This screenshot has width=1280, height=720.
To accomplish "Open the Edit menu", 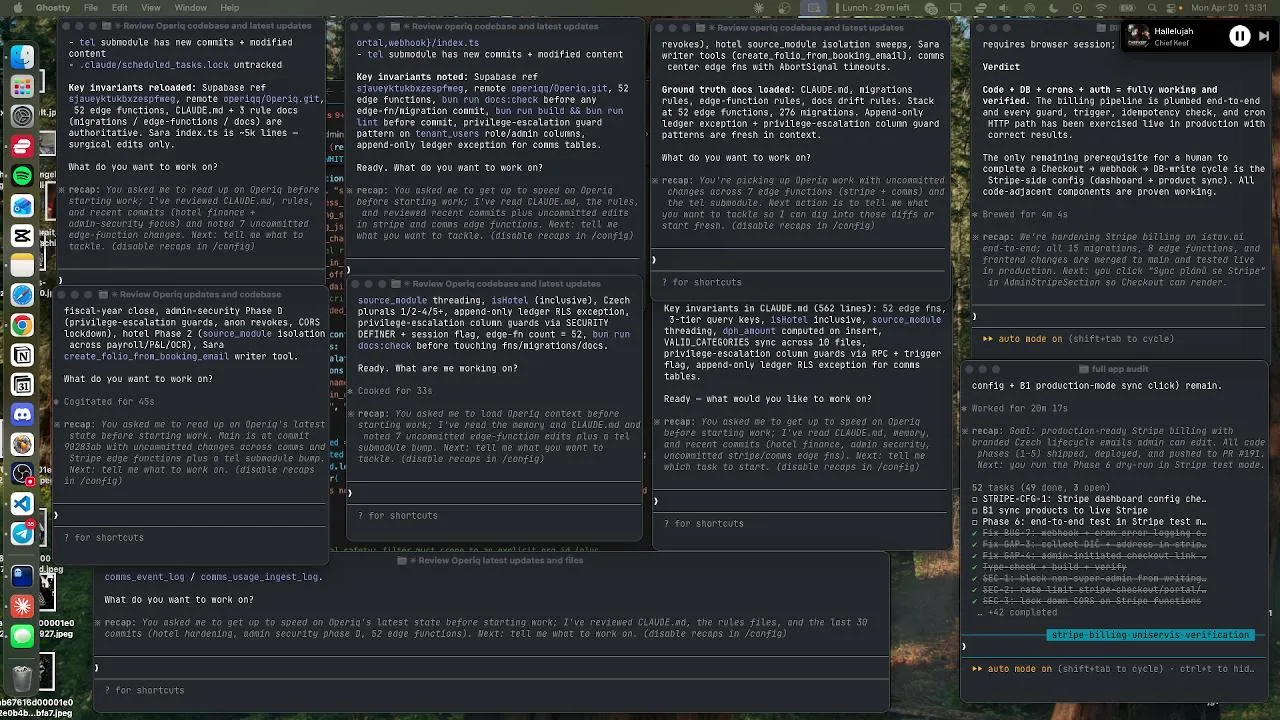I will (x=120, y=7).
